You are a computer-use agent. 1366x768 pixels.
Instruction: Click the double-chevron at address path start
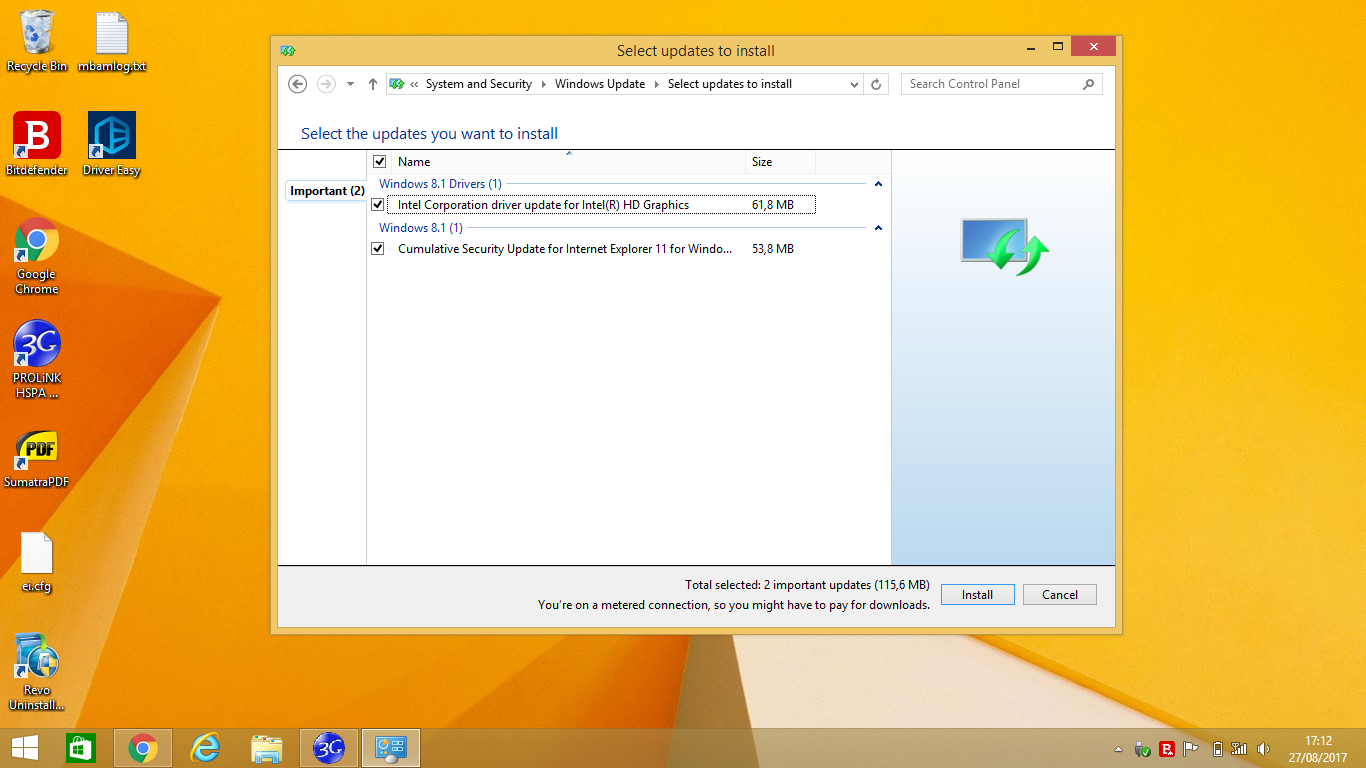point(414,84)
